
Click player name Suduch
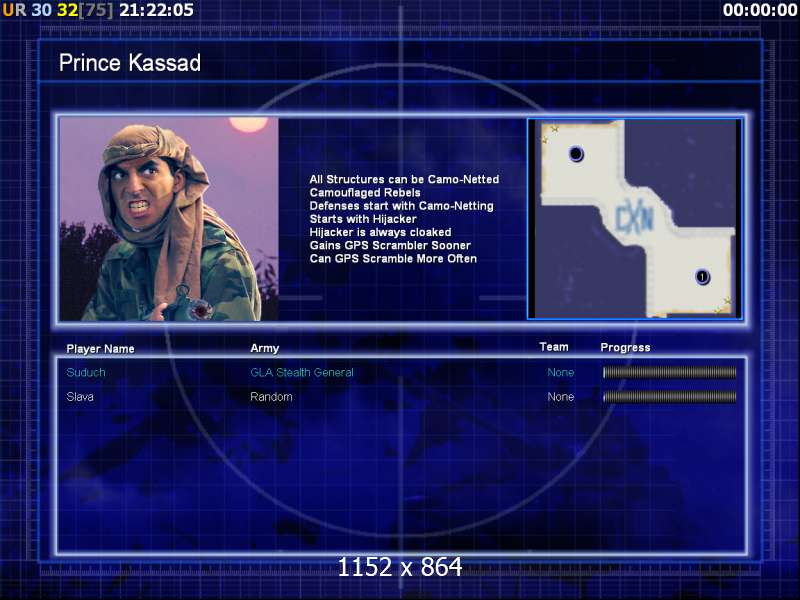(x=86, y=372)
